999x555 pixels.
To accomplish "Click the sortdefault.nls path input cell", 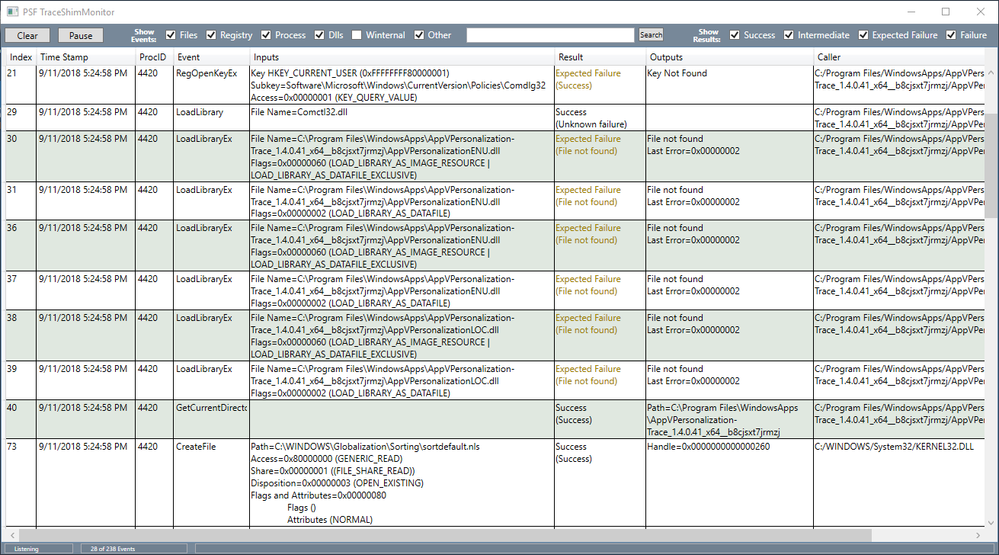I will (x=401, y=483).
